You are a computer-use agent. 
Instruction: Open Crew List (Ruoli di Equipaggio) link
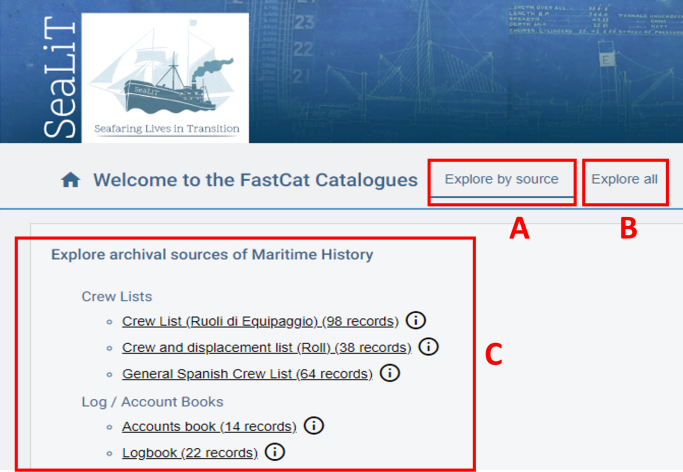(260, 321)
